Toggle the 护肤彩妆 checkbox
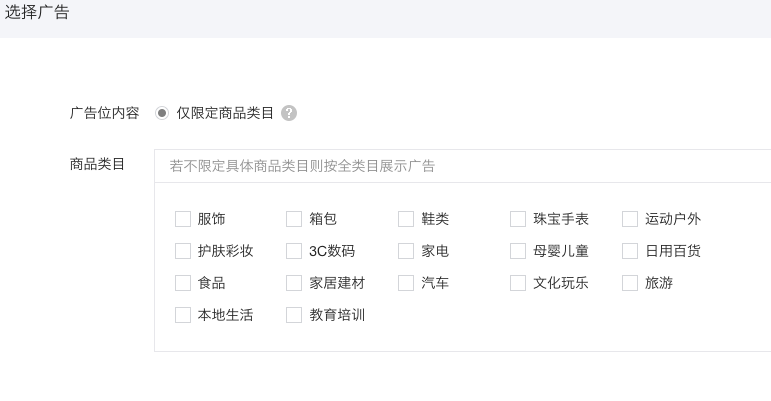Viewport: 771px width, 401px height. [183, 251]
